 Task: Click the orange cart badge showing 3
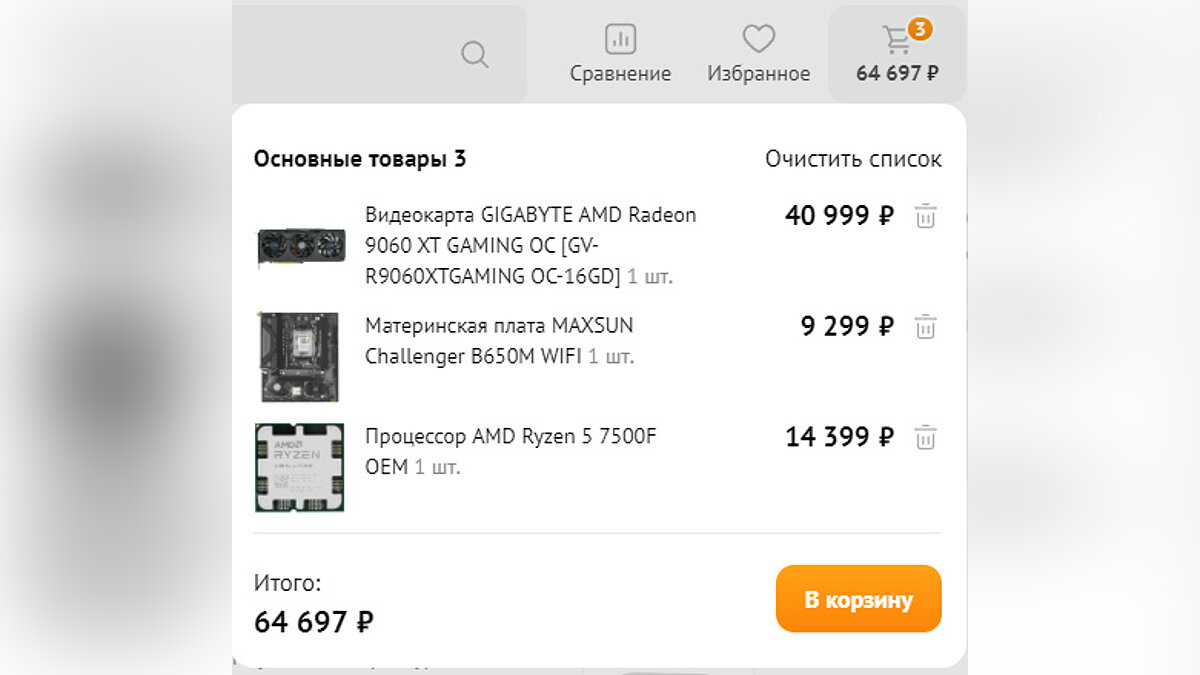click(921, 29)
